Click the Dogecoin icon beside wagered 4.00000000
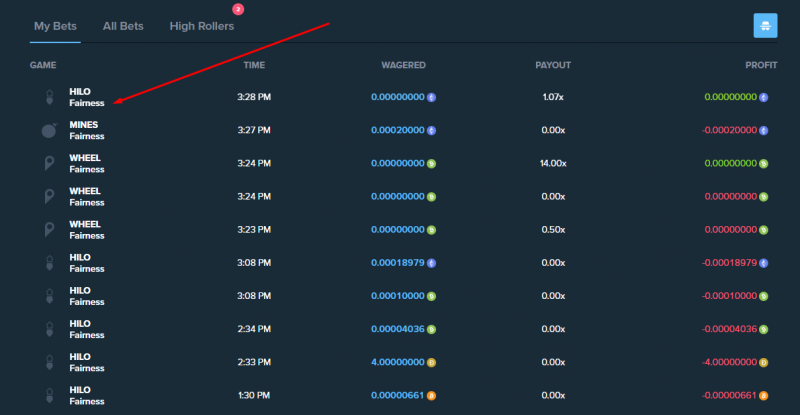This screenshot has width=800, height=415. (x=431, y=362)
